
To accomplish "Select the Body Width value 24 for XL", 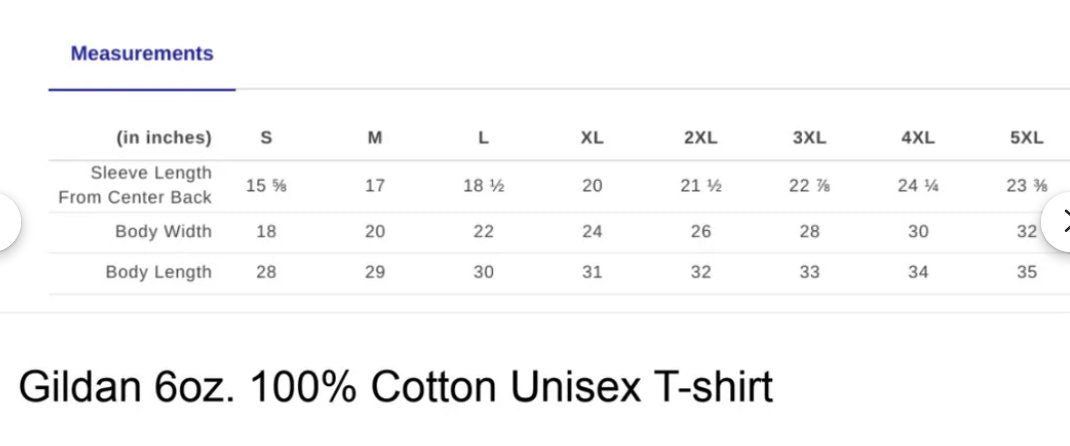I will pyautogui.click(x=592, y=232).
